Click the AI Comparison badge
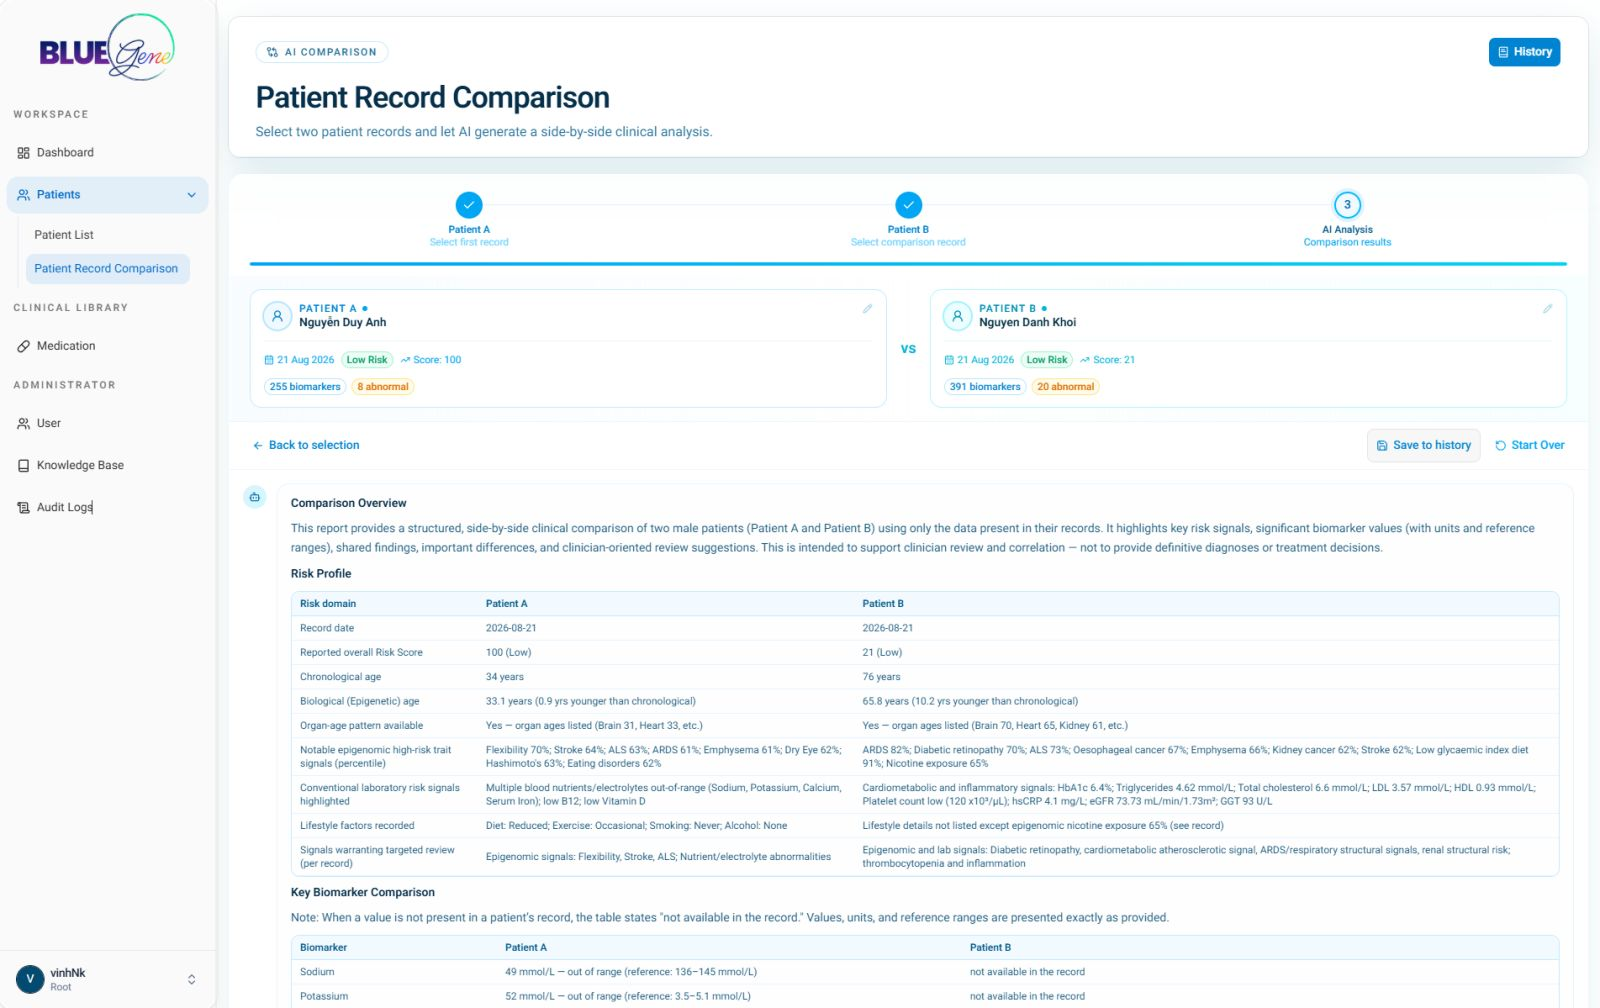The height and width of the screenshot is (1008, 1600). click(x=322, y=52)
